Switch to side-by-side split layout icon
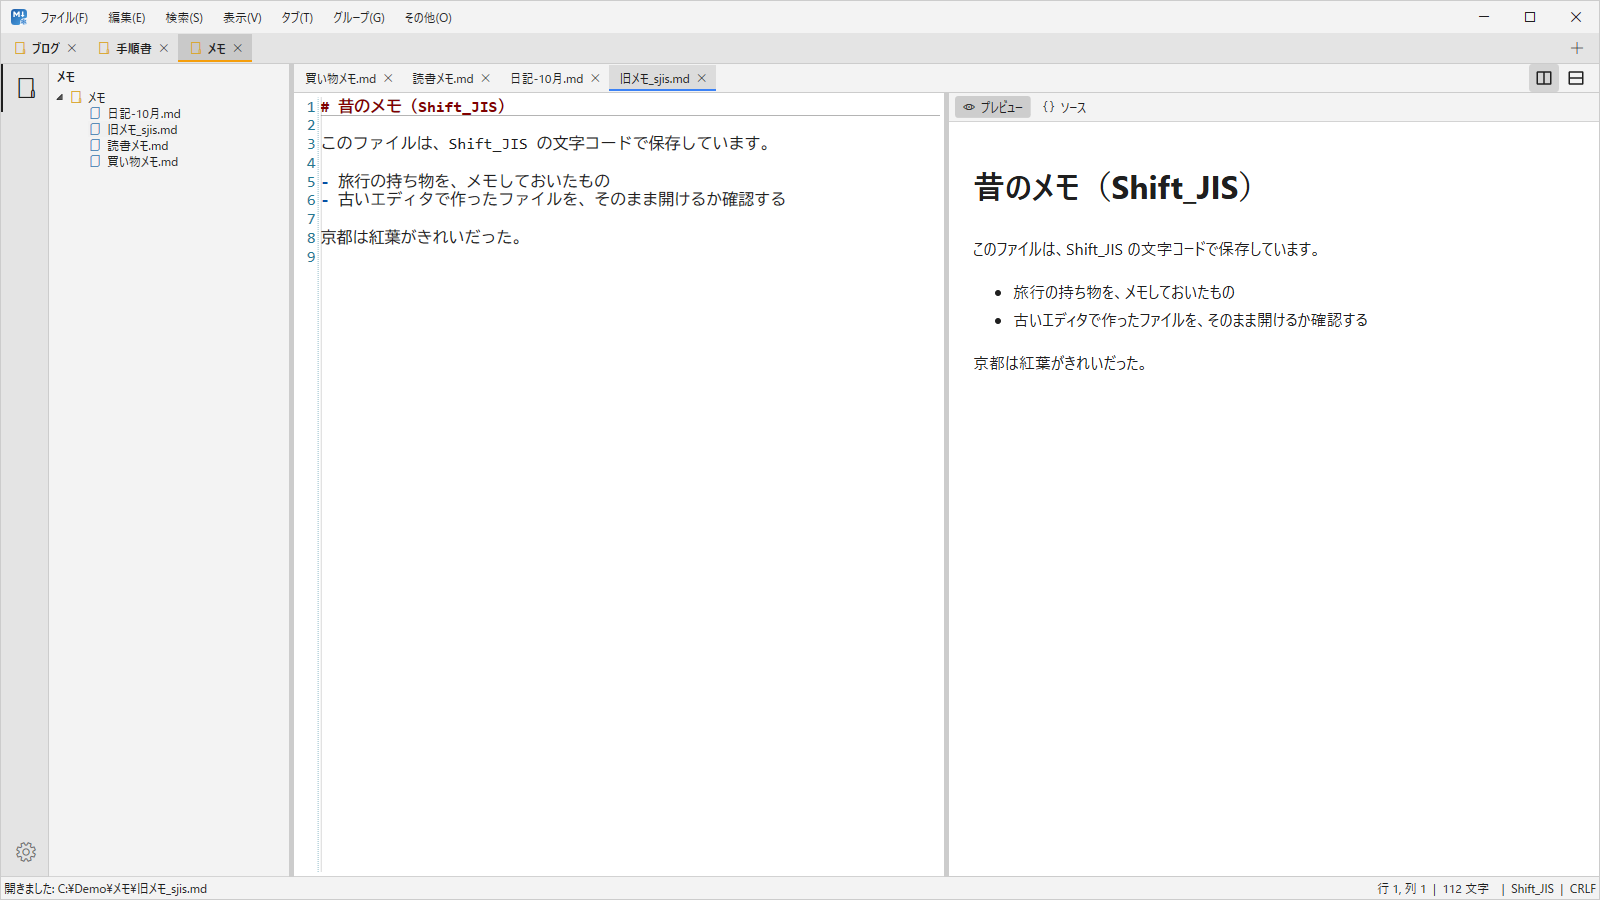Screen dimensions: 1600x900 coord(1544,78)
